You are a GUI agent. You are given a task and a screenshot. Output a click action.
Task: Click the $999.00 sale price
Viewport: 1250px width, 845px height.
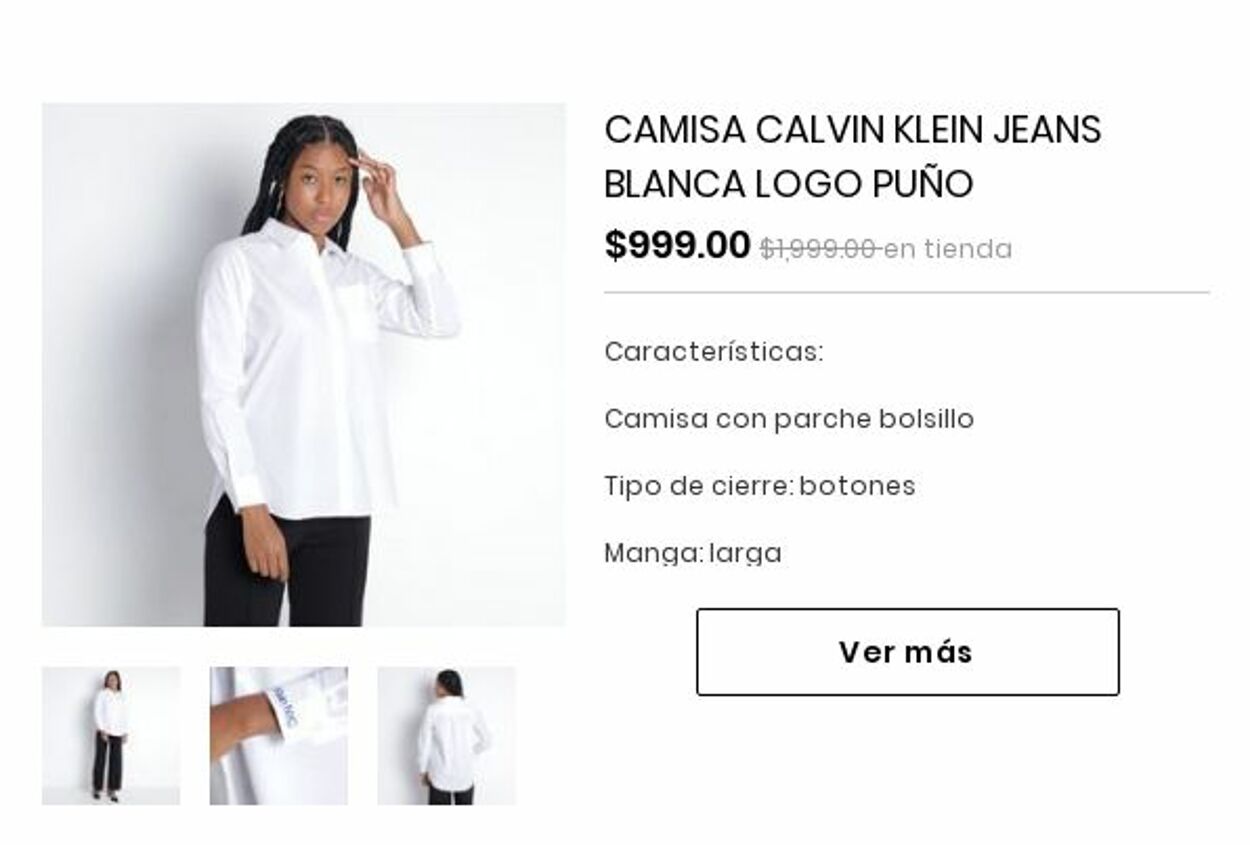(677, 245)
